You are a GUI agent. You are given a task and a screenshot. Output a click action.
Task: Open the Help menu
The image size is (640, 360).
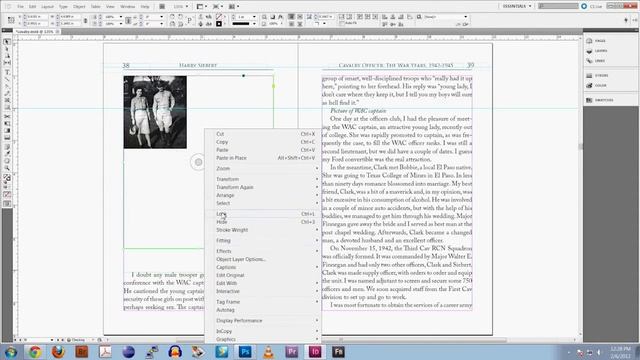click(145, 7)
